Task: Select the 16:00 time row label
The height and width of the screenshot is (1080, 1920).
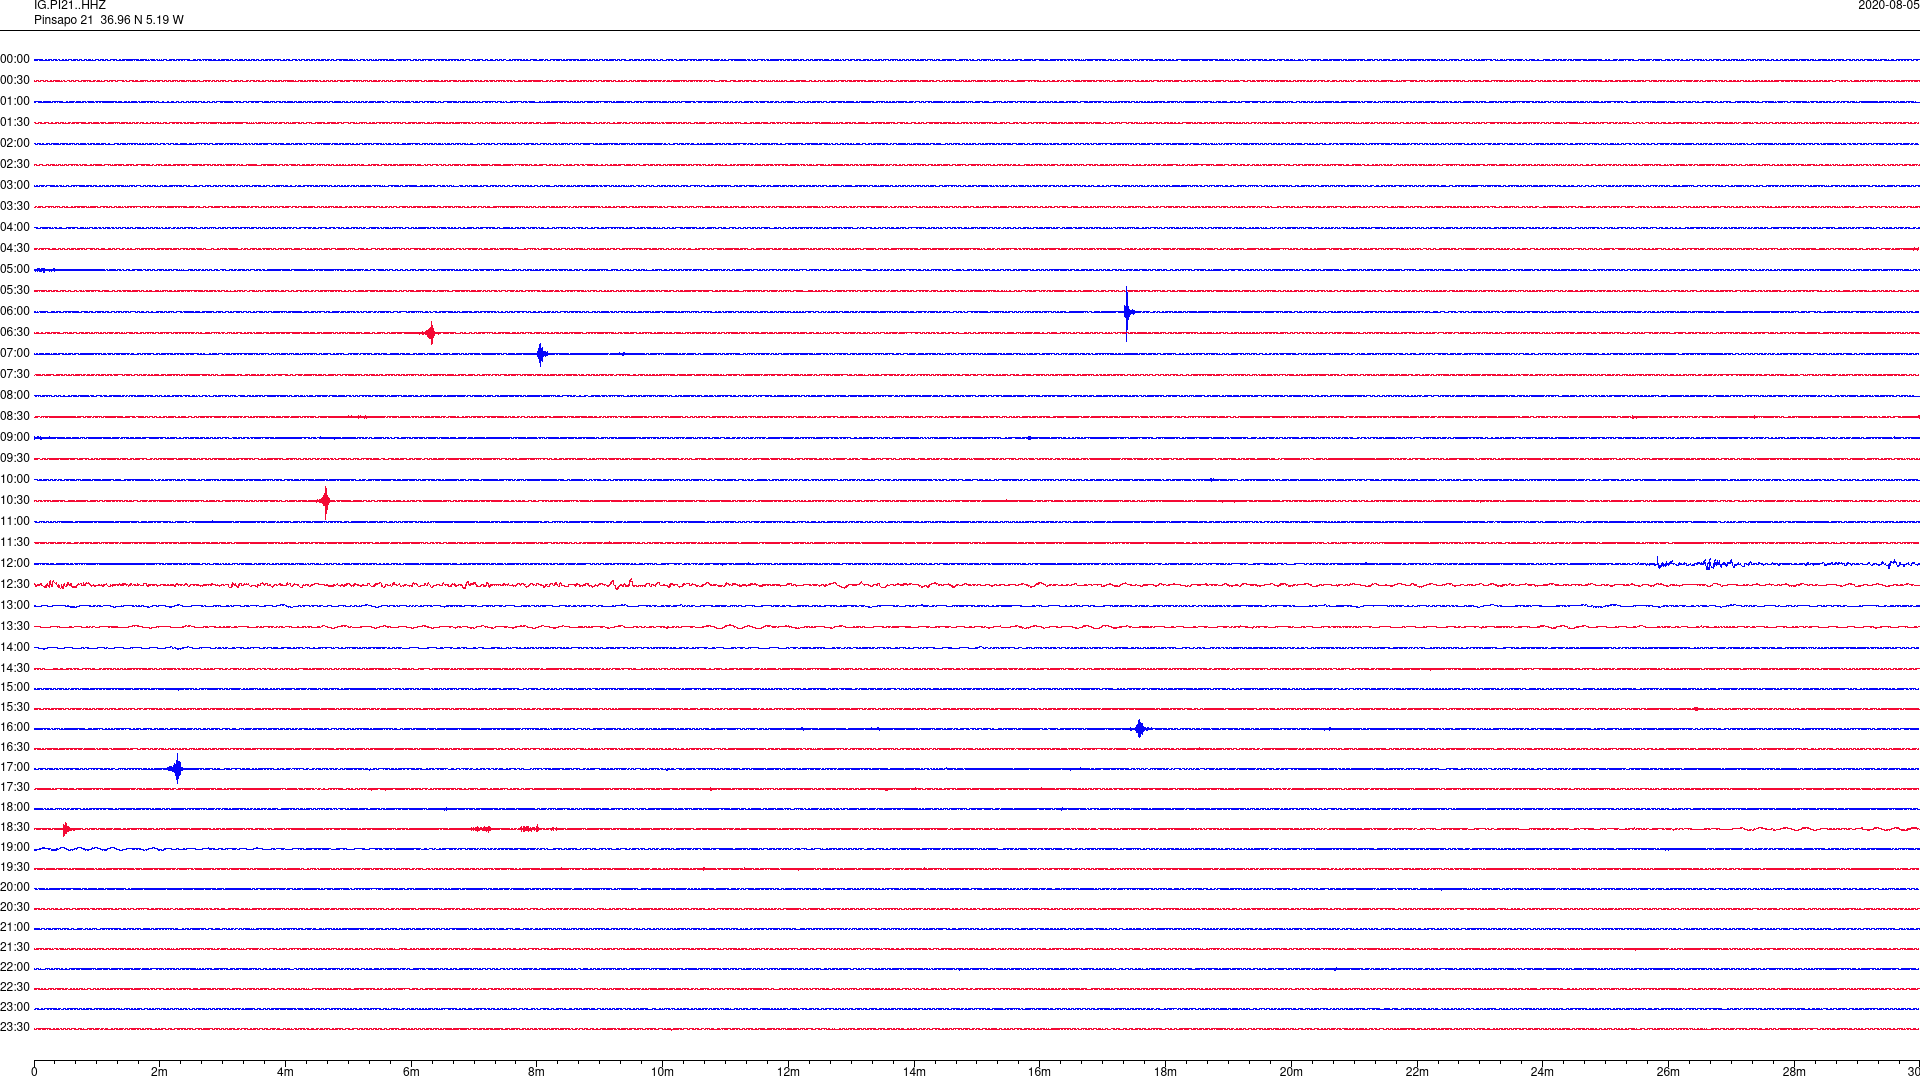Action: pos(15,728)
